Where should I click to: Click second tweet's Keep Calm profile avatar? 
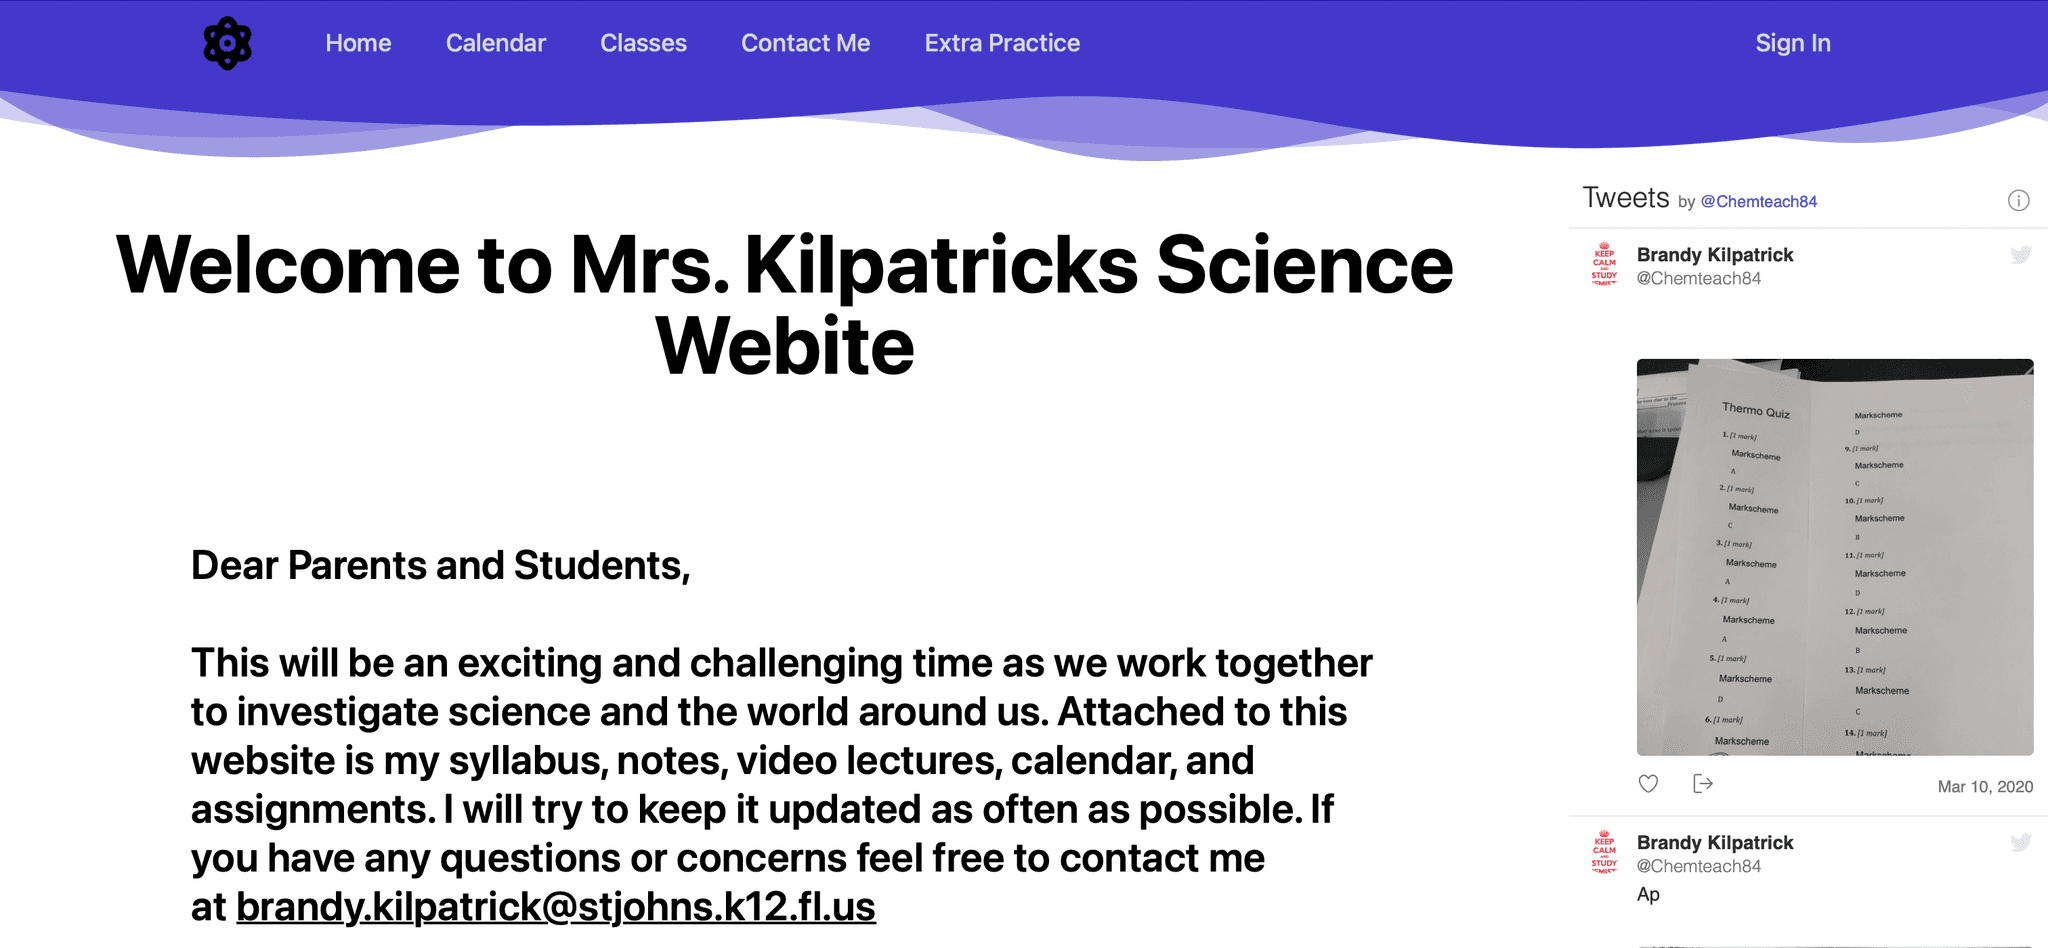click(1604, 853)
